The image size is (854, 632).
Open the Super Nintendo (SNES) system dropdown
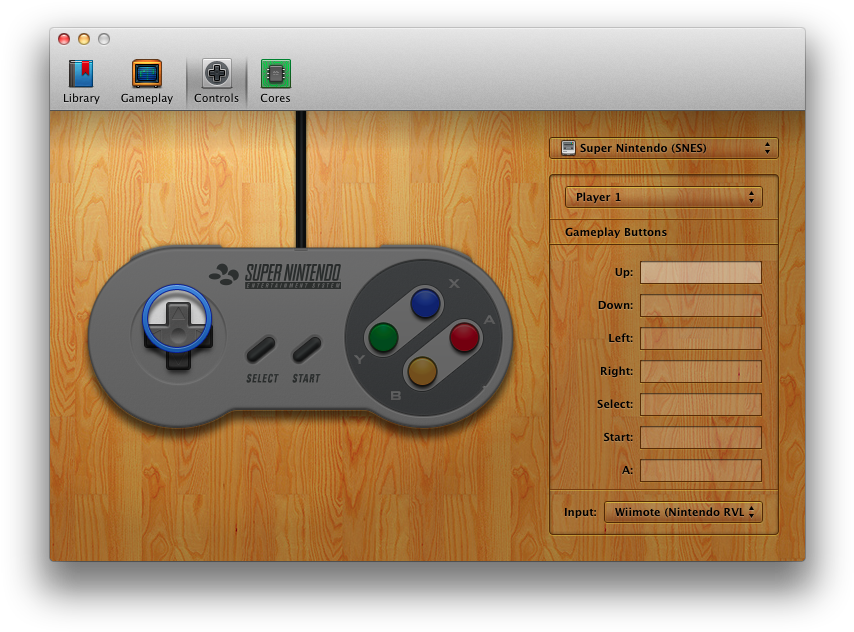coord(664,148)
